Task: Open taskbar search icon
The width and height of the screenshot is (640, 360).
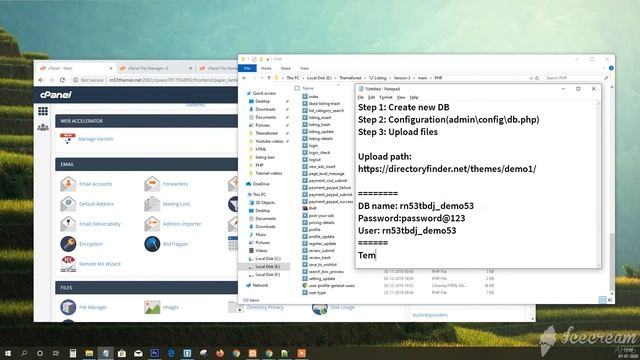Action: tap(24, 353)
